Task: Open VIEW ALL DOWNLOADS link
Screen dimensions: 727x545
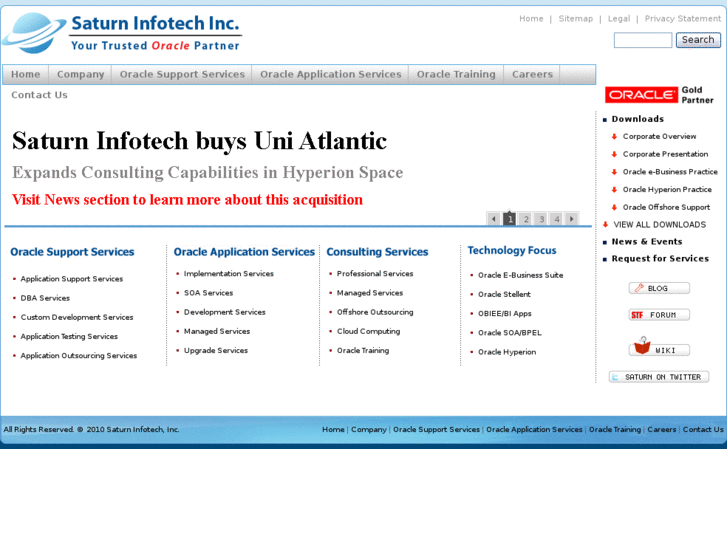Action: (660, 224)
